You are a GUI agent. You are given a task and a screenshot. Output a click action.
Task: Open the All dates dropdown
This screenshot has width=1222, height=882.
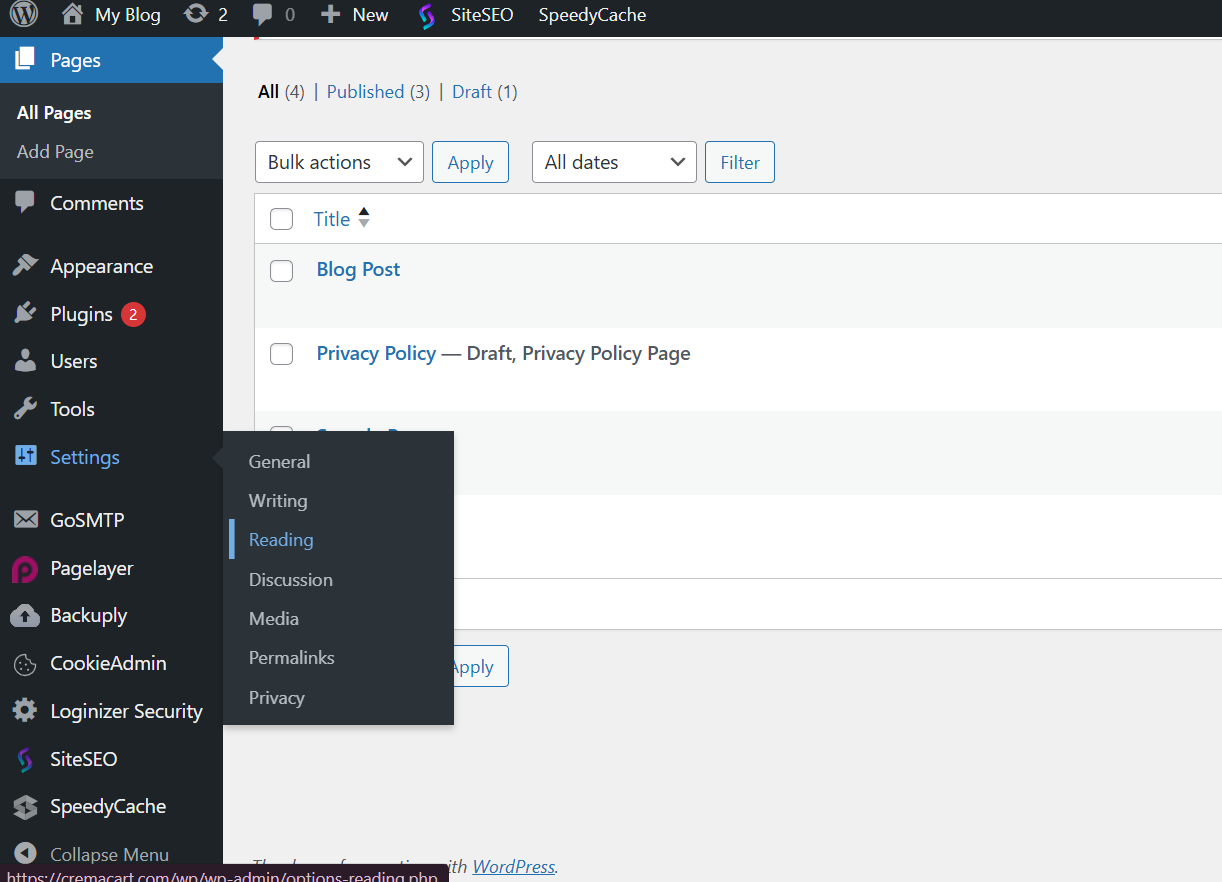coord(614,162)
